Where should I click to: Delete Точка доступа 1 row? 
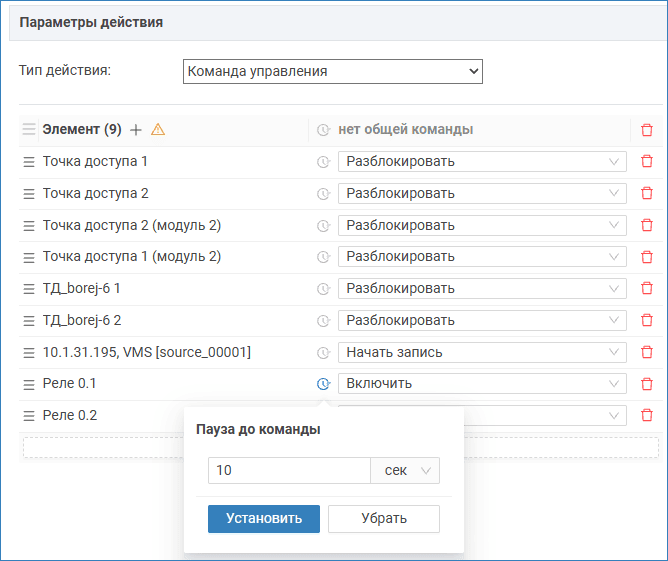(647, 161)
